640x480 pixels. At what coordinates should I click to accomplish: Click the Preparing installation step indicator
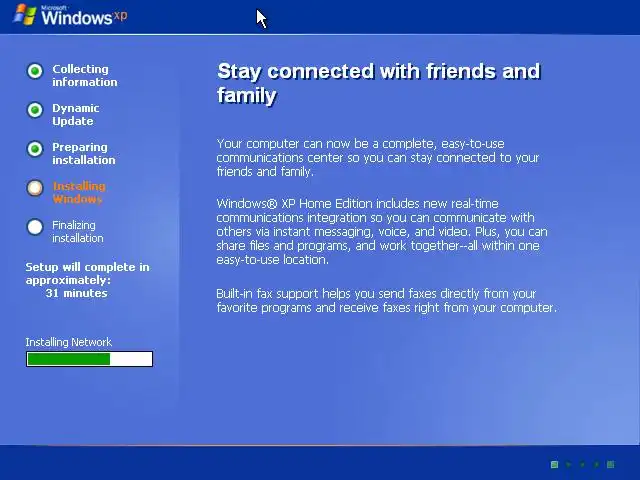(35, 149)
